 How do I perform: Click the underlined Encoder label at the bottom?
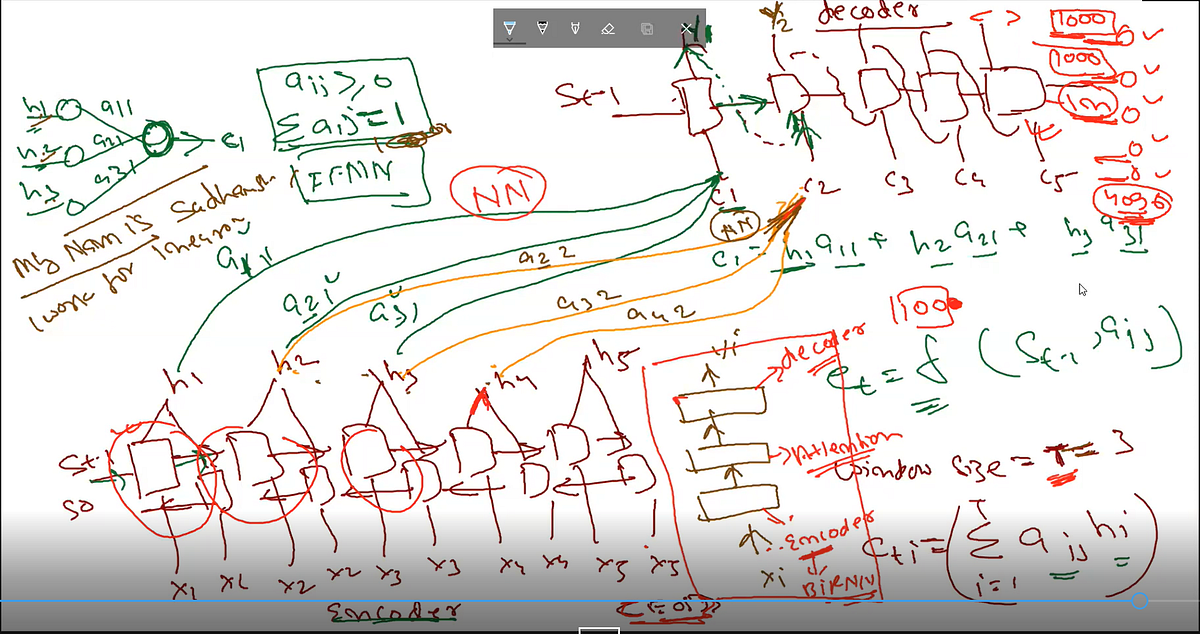point(395,612)
